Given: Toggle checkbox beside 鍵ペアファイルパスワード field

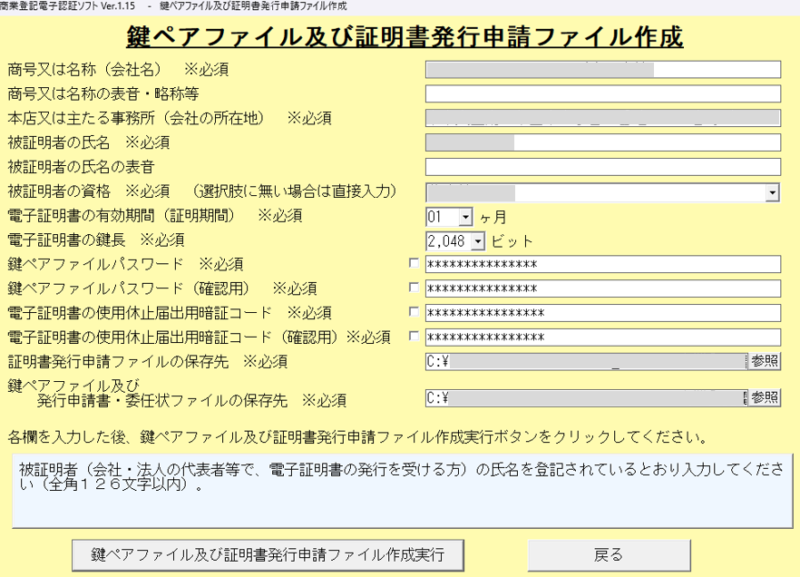Looking at the screenshot, I should 414,264.
